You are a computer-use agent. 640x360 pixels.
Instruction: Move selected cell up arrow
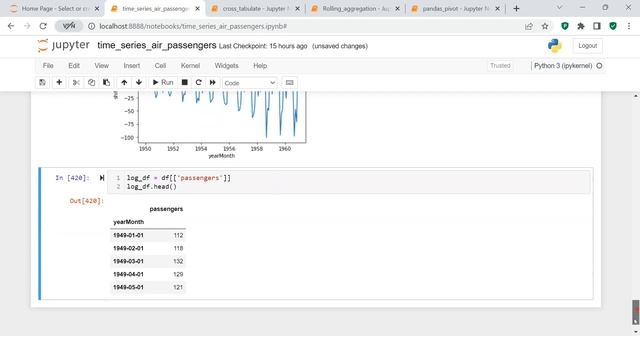pyautogui.click(x=124, y=82)
